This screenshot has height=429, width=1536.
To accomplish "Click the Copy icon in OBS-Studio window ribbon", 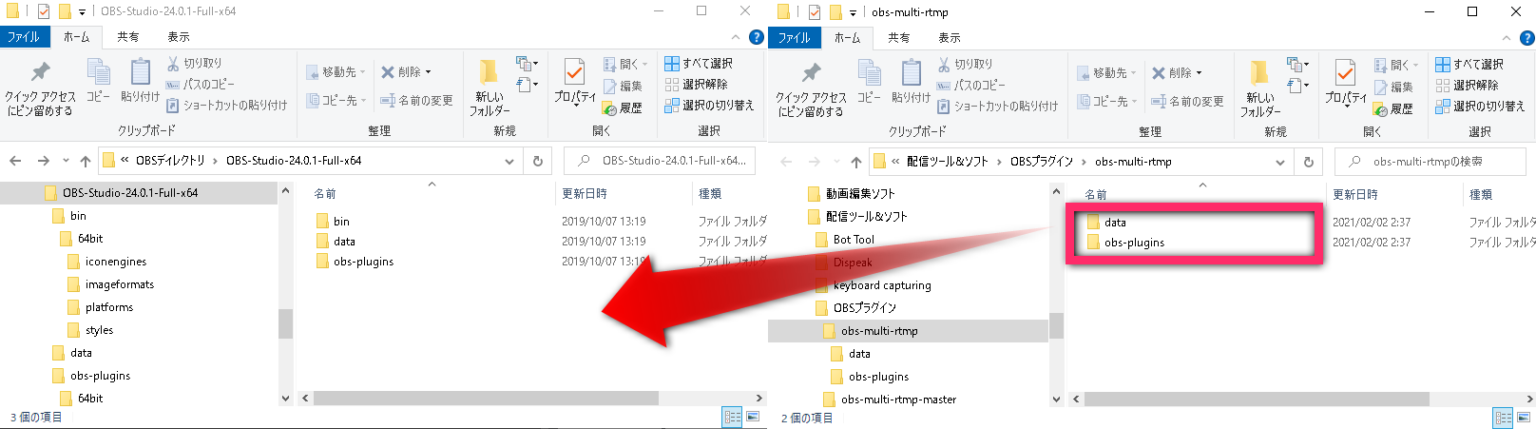I will tap(98, 81).
